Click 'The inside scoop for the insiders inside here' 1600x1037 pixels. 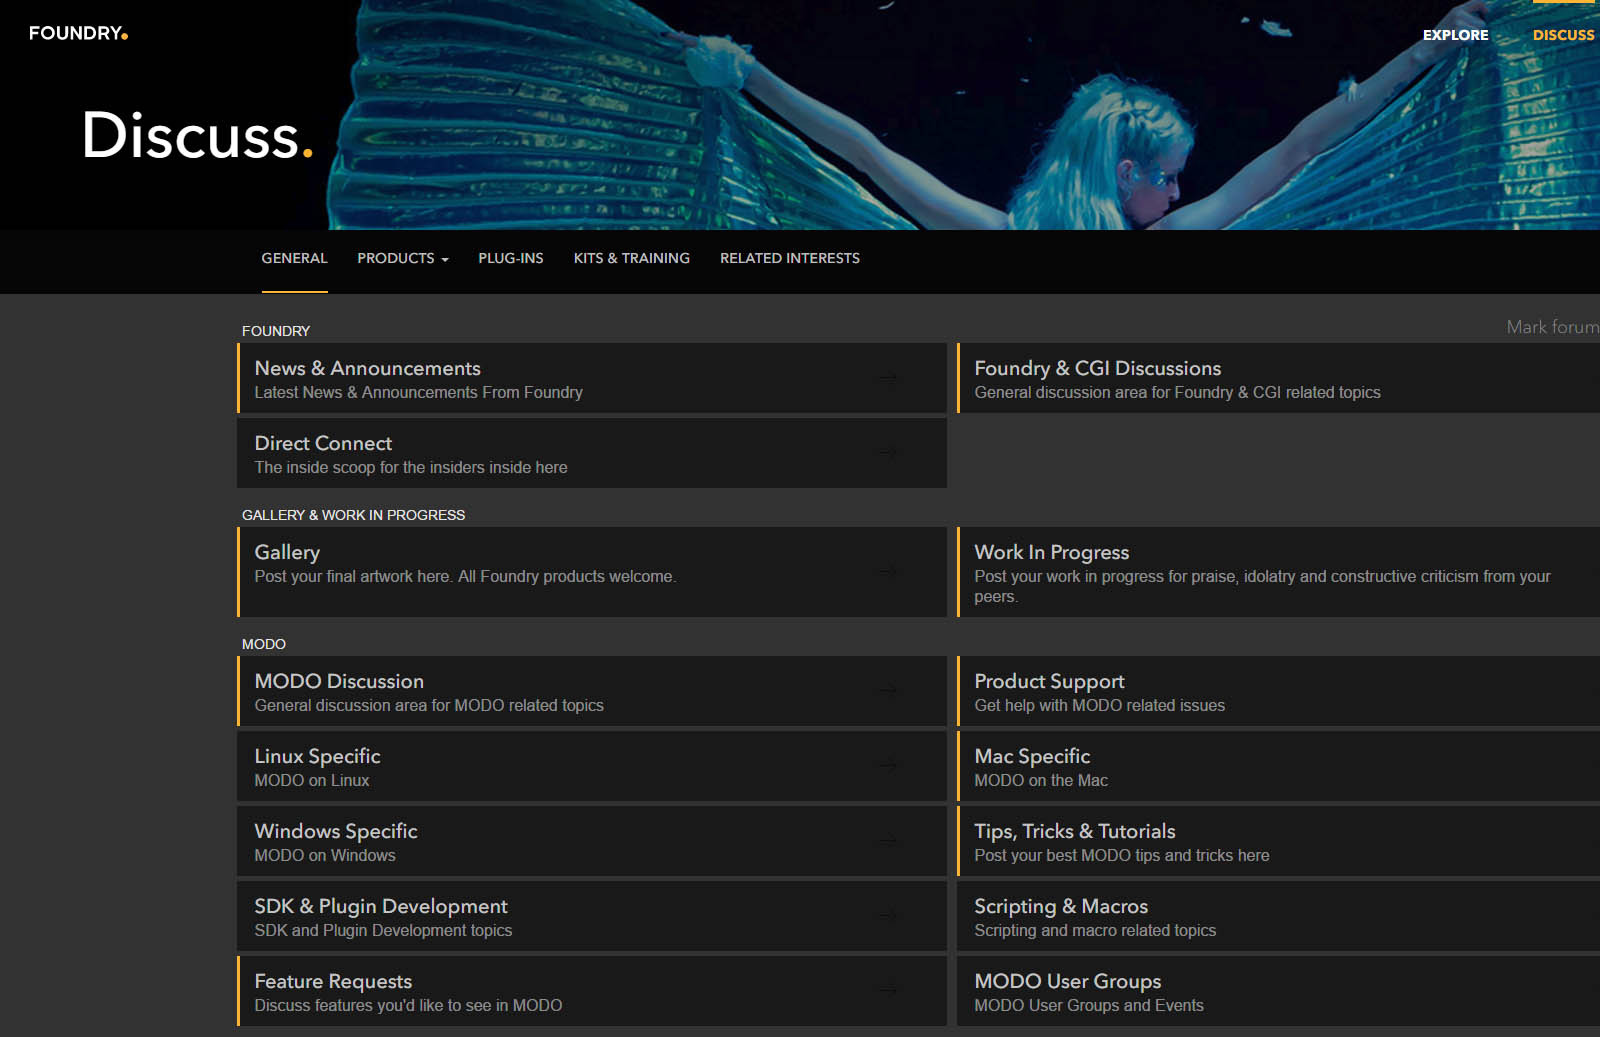pos(410,467)
